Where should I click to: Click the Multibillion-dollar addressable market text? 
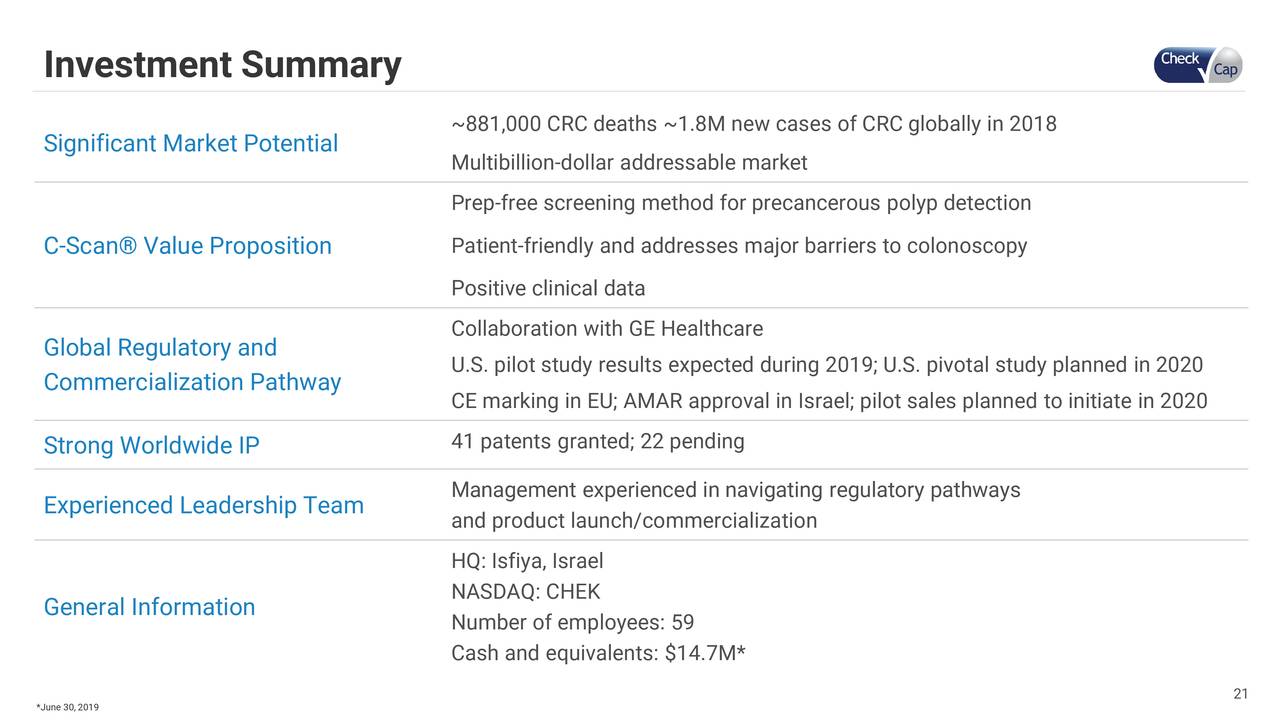click(x=629, y=163)
